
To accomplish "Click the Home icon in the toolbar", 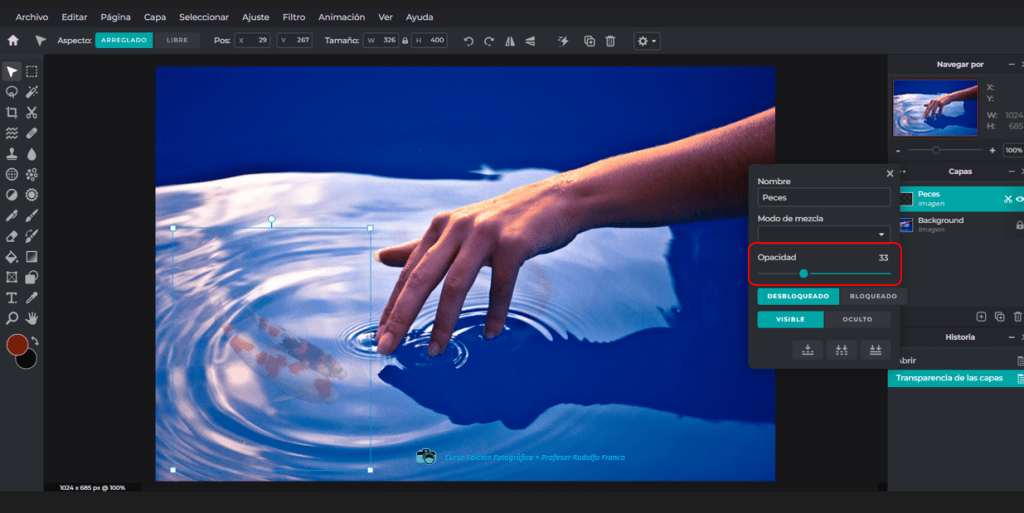I will point(13,41).
